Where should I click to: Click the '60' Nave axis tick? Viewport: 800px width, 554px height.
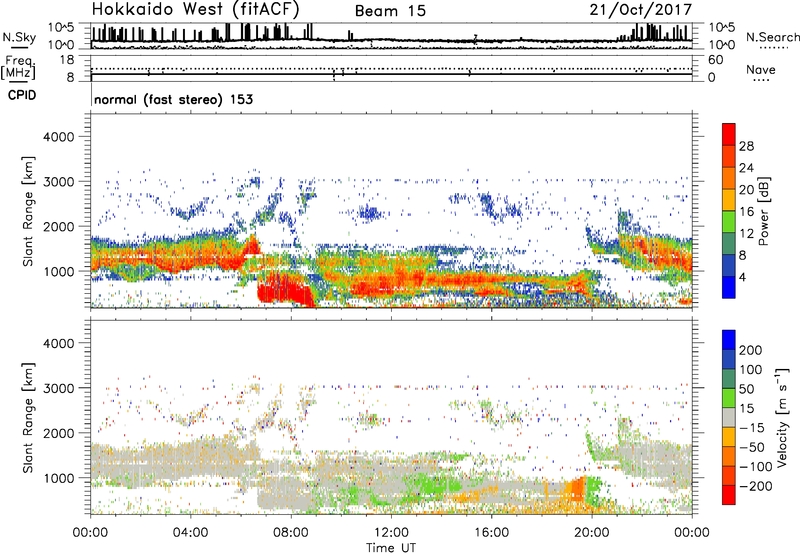(x=715, y=60)
